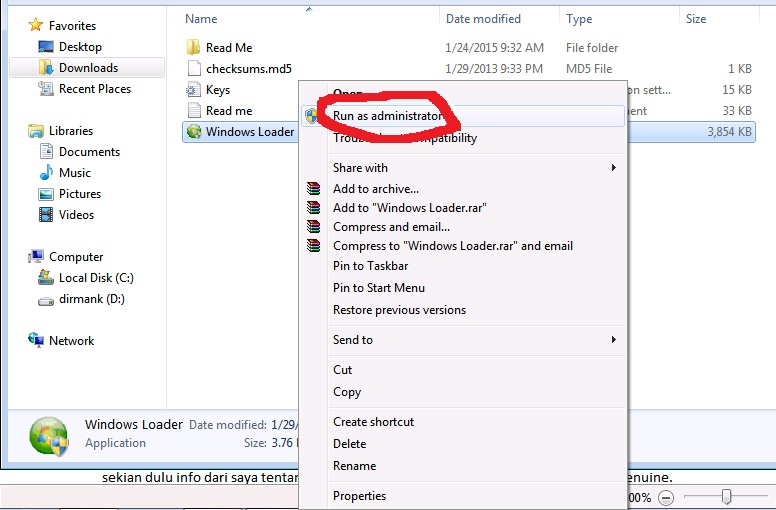This screenshot has width=776, height=510.
Task: Click the Network icon in sidebar
Action: click(36, 339)
